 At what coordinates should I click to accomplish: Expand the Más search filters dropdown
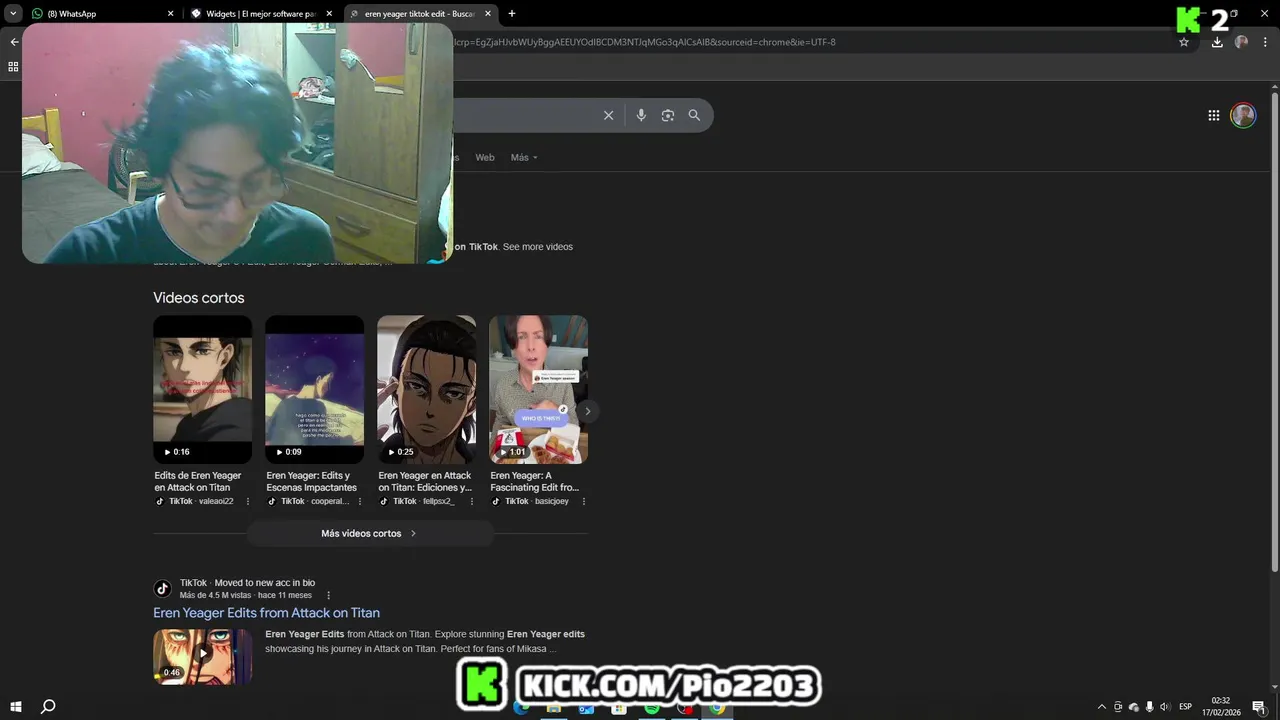[524, 157]
